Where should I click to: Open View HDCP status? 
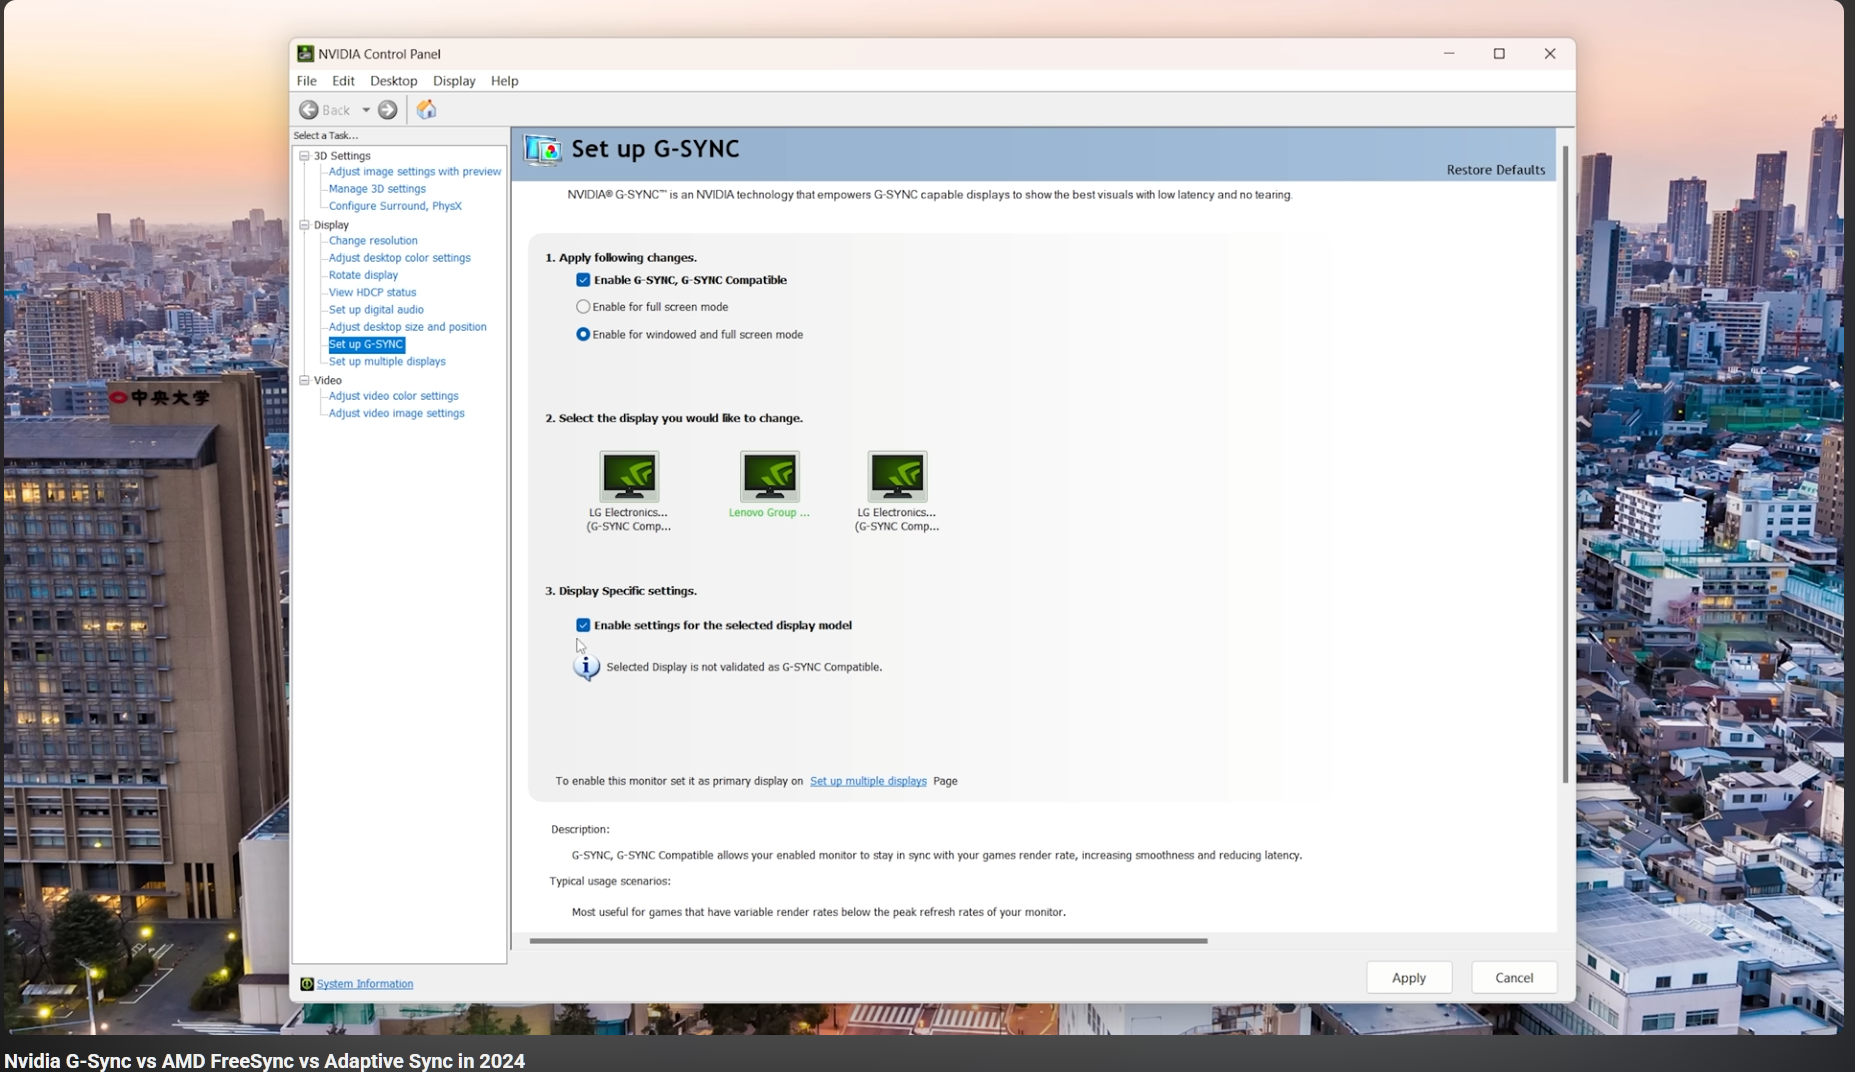[372, 293]
